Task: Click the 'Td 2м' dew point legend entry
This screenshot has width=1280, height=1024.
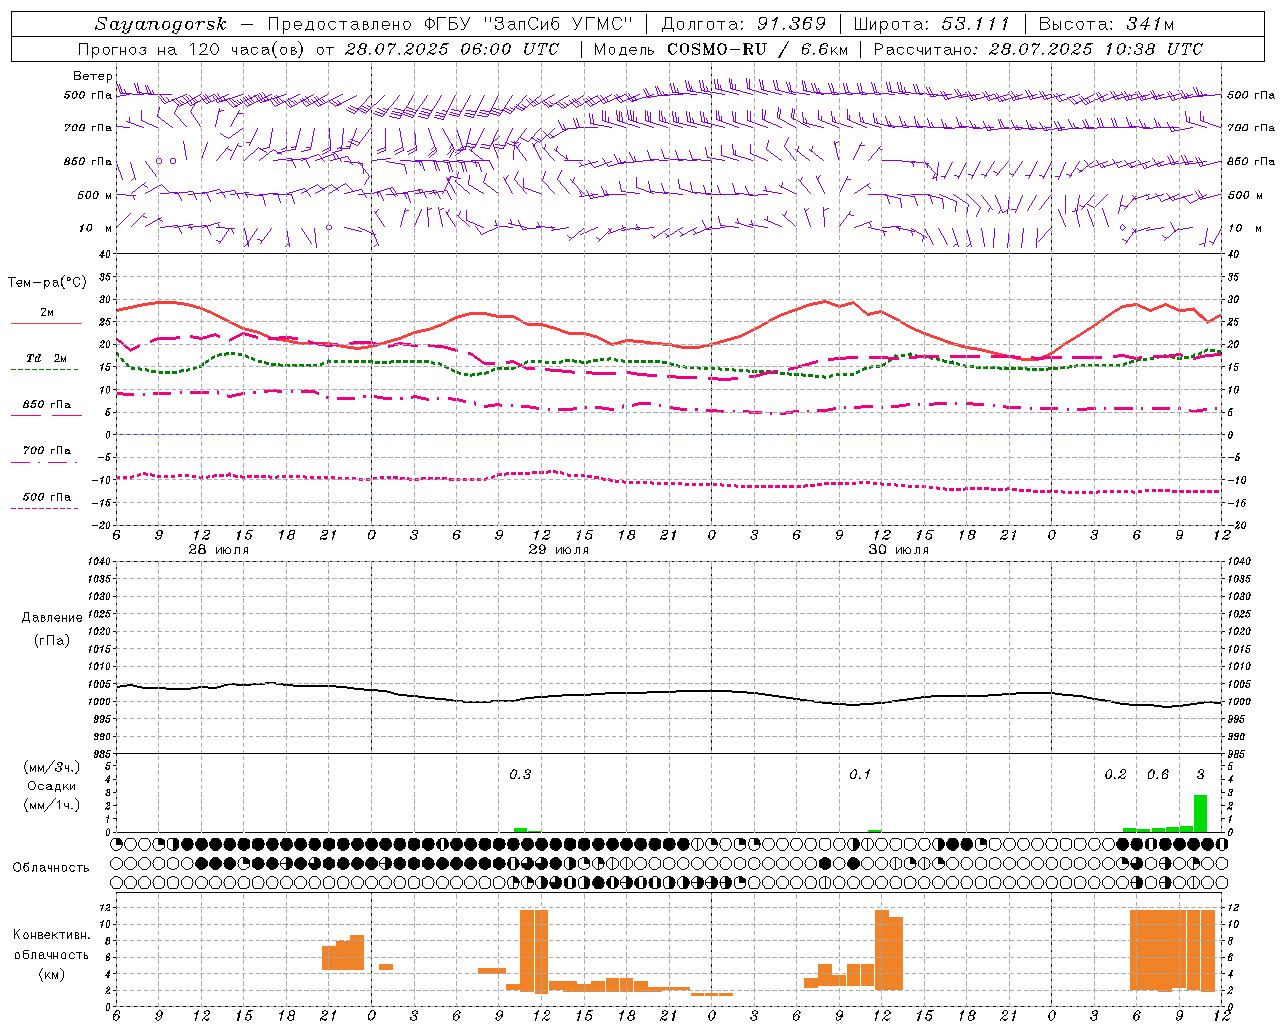Action: coord(47,358)
